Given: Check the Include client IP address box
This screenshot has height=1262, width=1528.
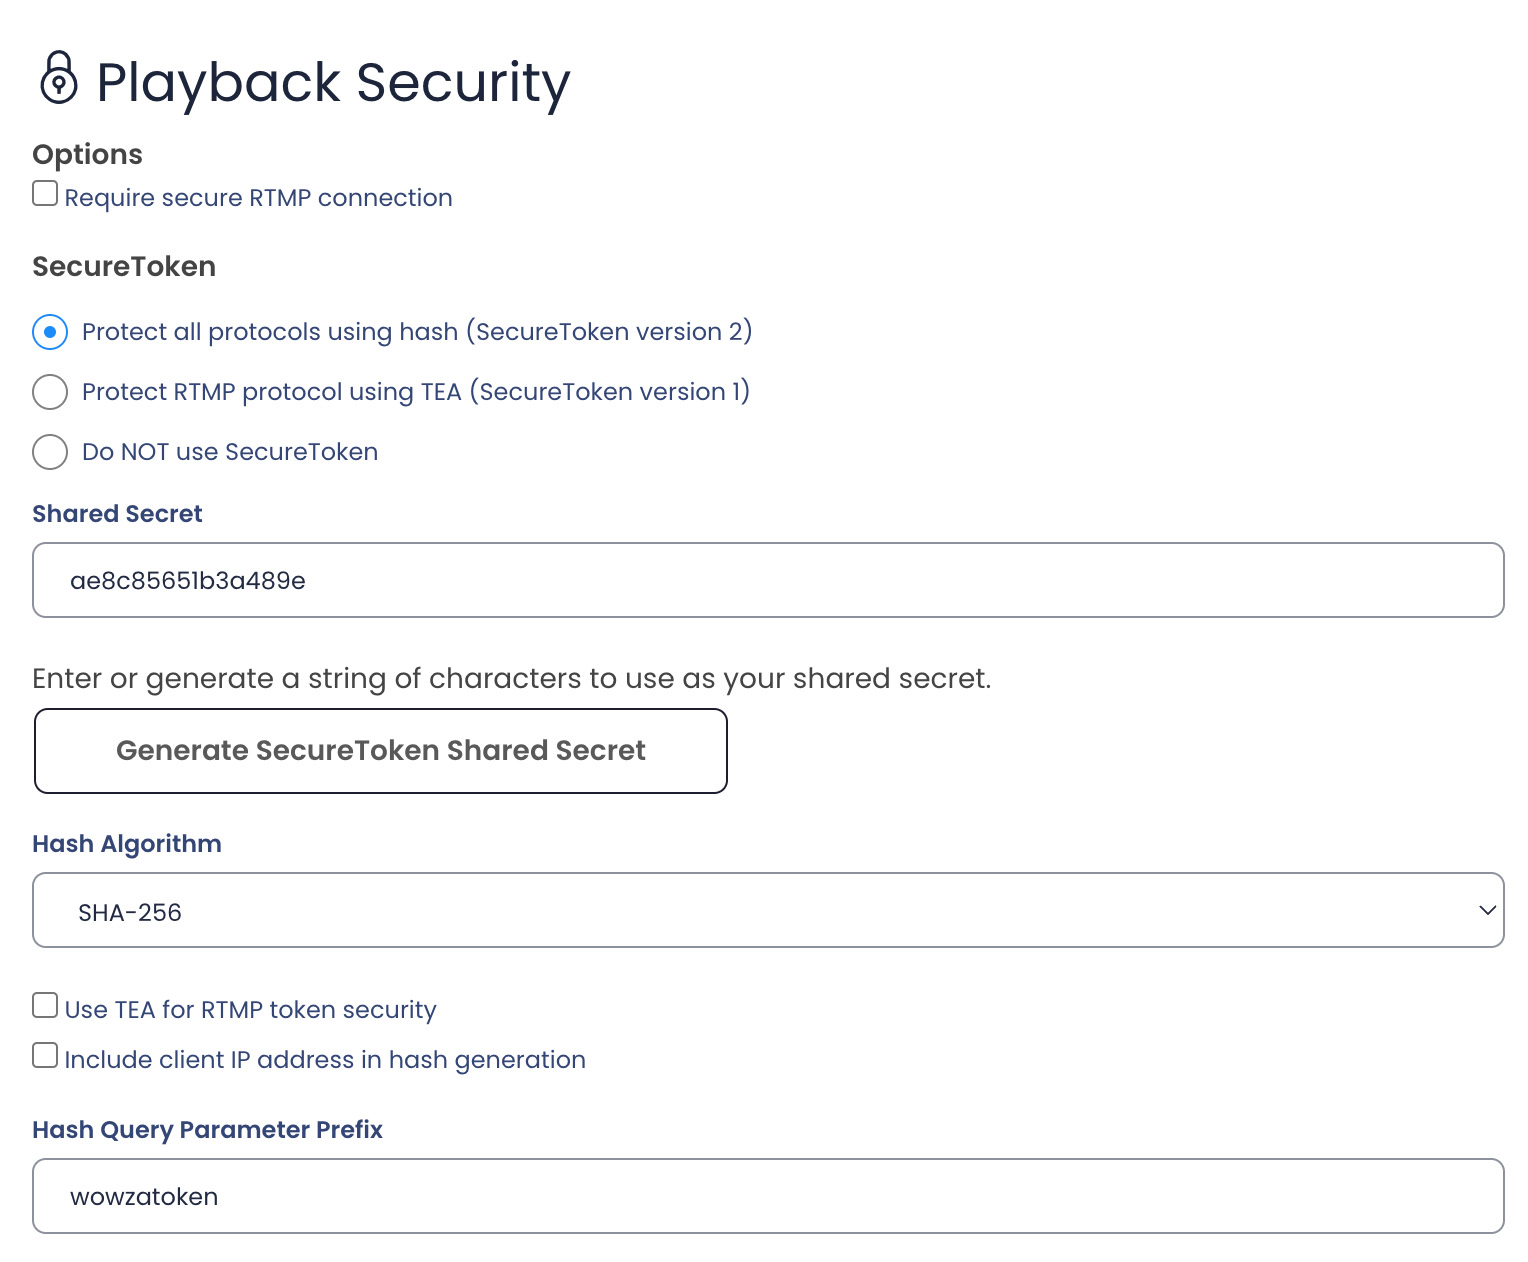Looking at the screenshot, I should [x=45, y=1055].
